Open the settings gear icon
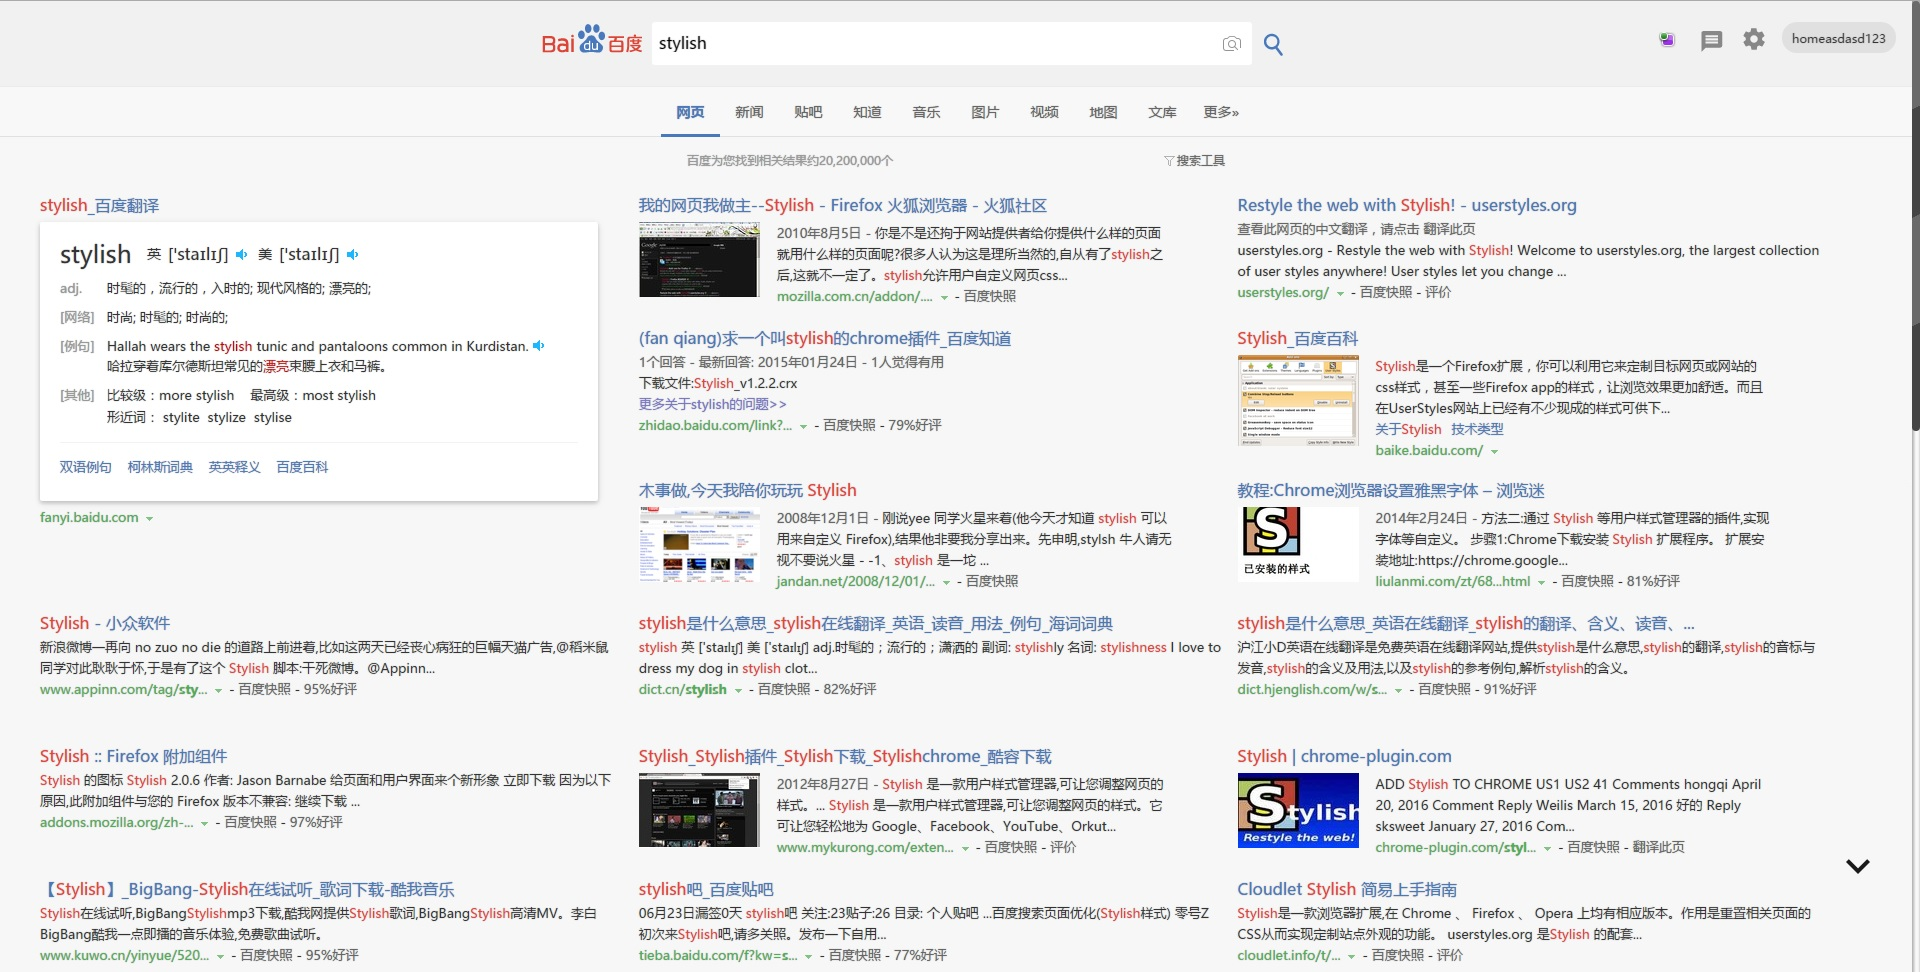1920x972 pixels. pos(1754,39)
